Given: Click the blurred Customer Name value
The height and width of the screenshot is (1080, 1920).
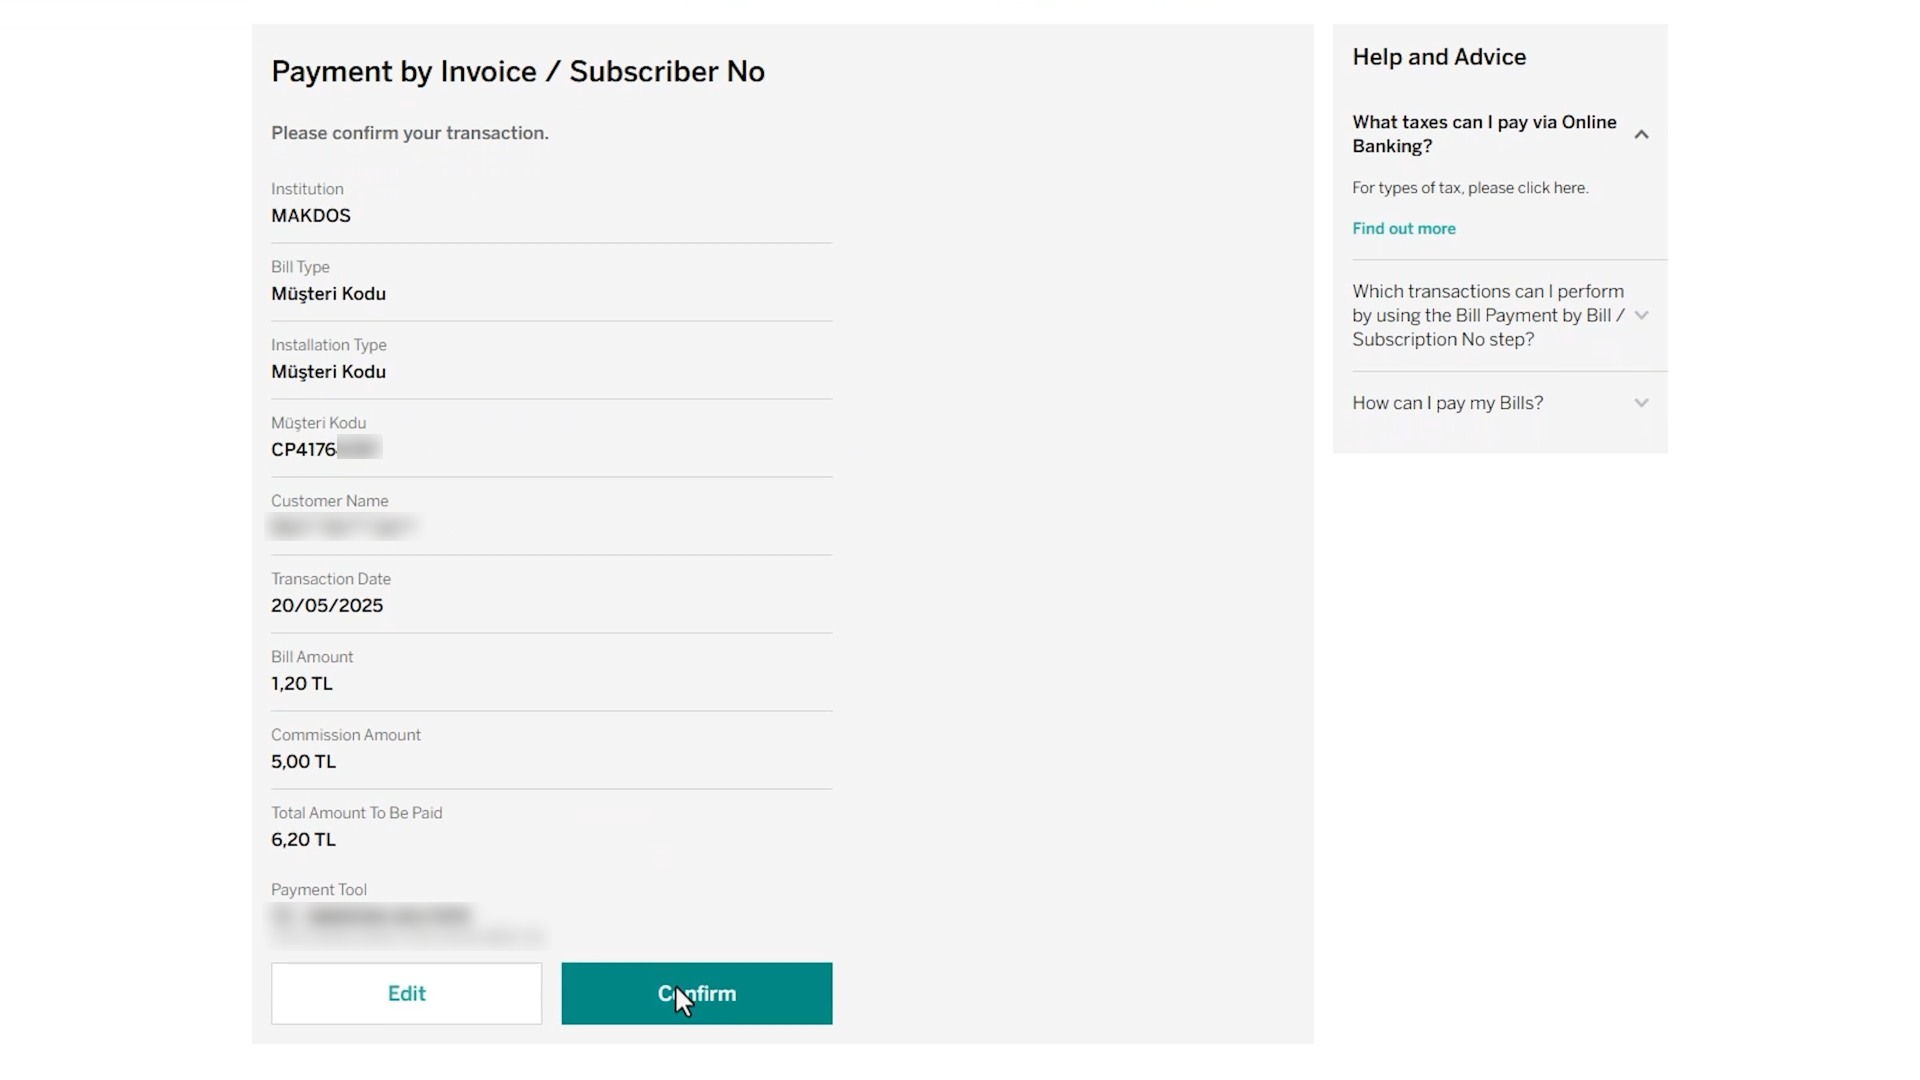Looking at the screenshot, I should click(342, 527).
